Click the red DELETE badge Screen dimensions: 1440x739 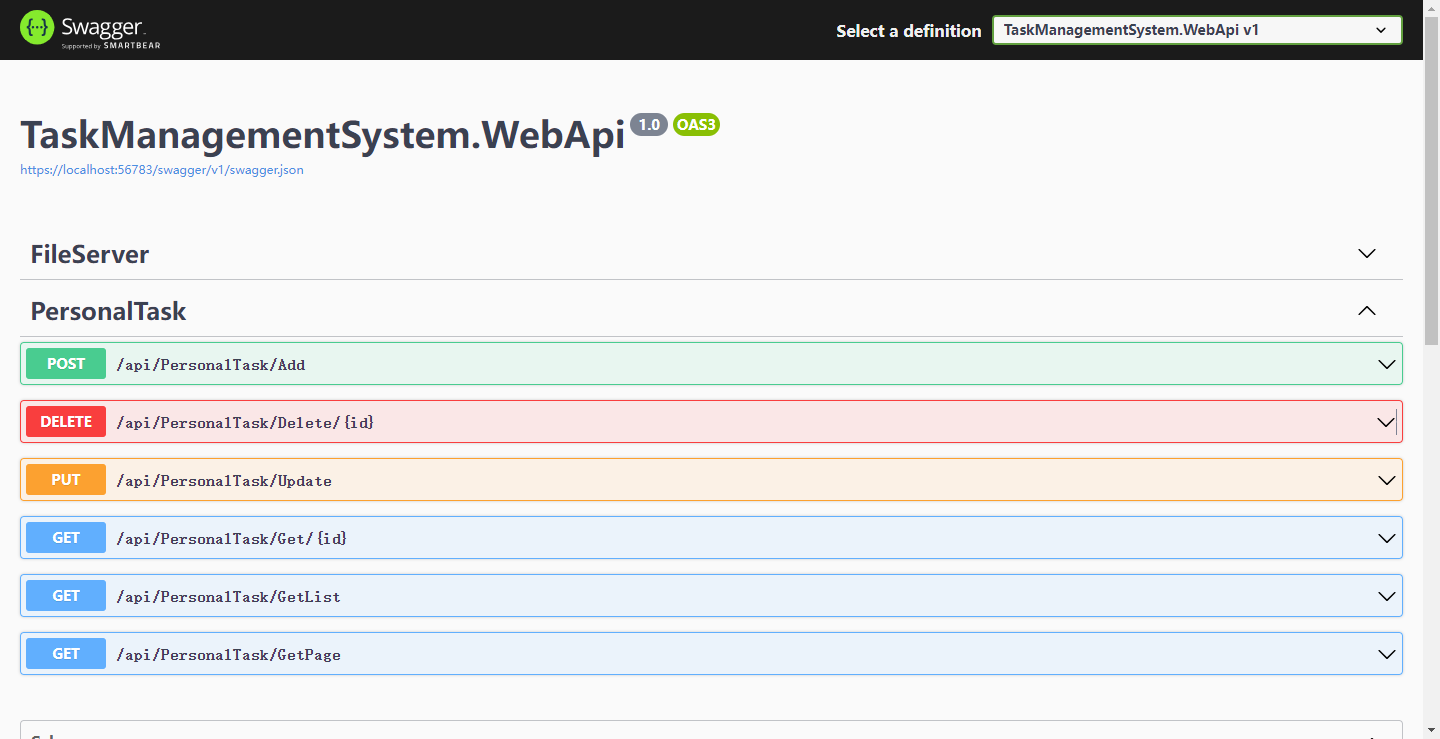pyautogui.click(x=65, y=421)
